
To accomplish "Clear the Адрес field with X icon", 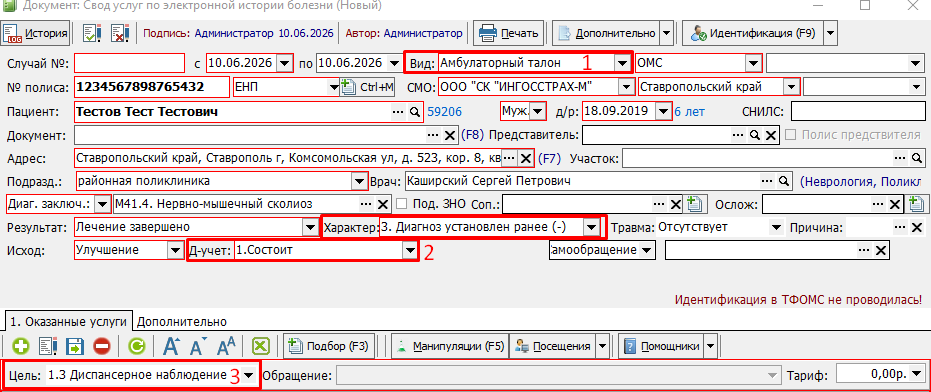I will (x=525, y=159).
